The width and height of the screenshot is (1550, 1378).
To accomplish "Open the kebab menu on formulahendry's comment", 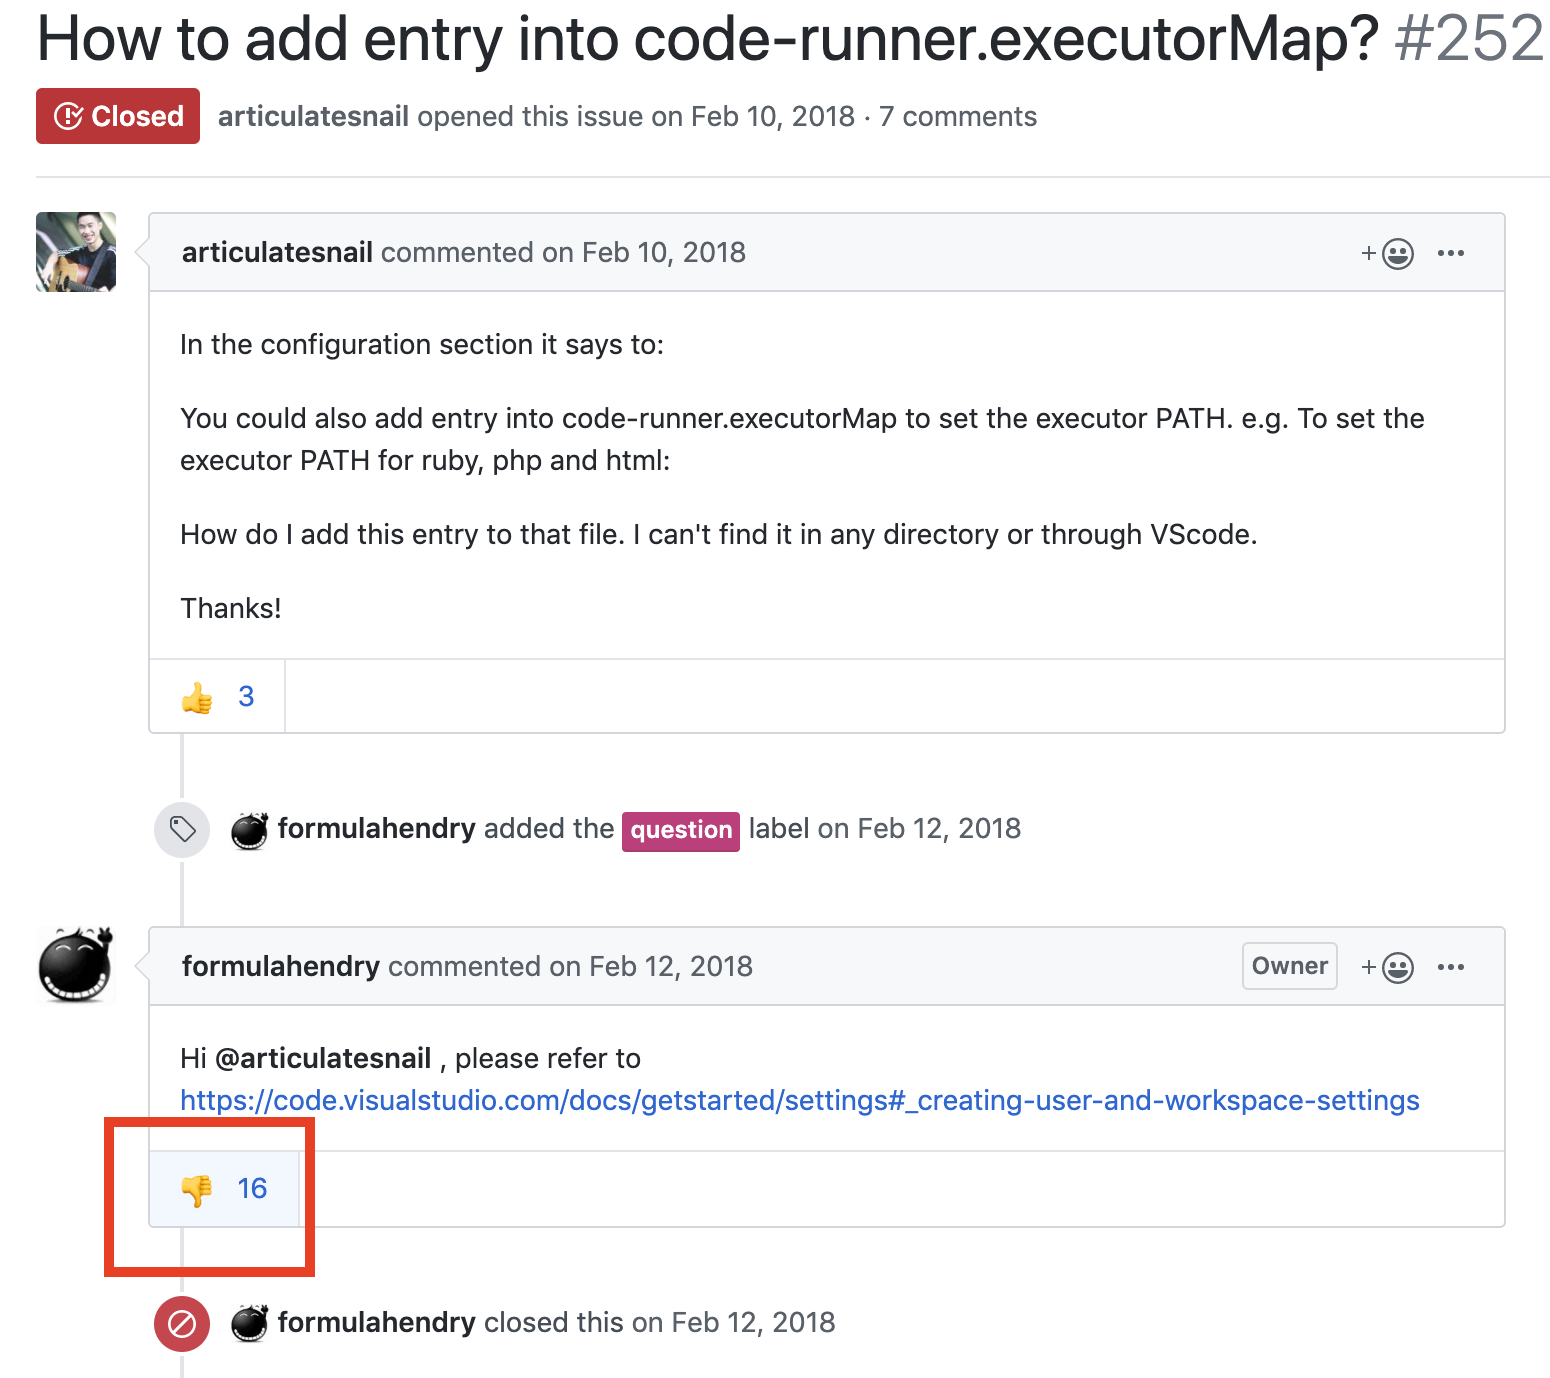I will click(1452, 966).
